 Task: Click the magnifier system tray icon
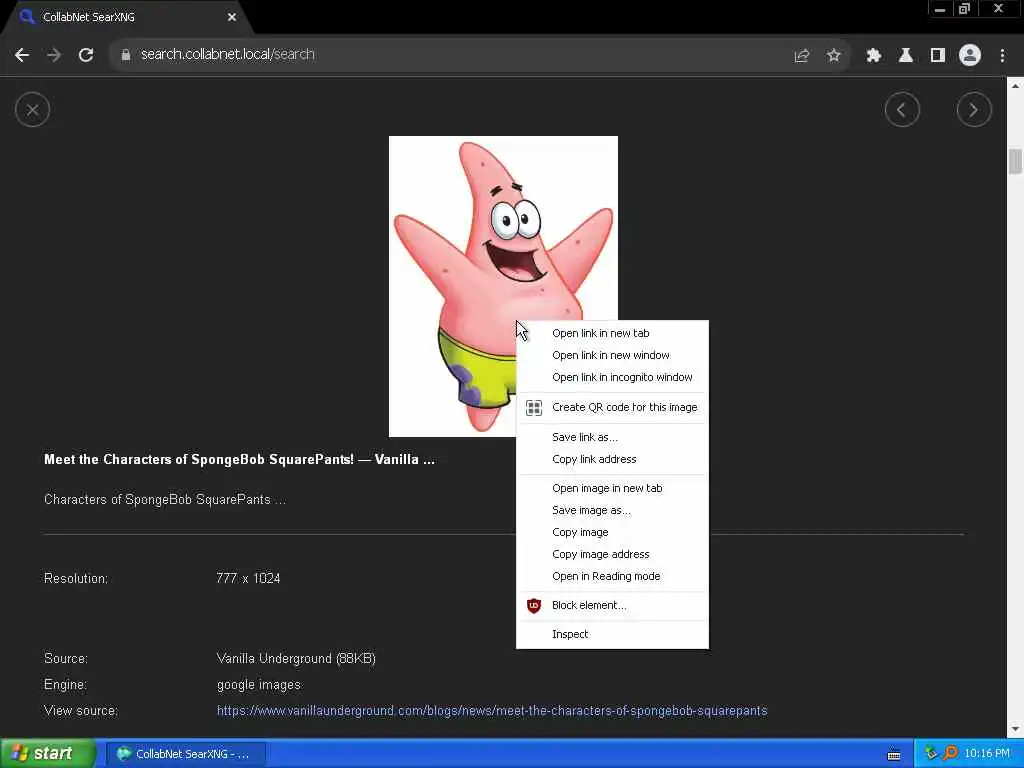[950, 754]
